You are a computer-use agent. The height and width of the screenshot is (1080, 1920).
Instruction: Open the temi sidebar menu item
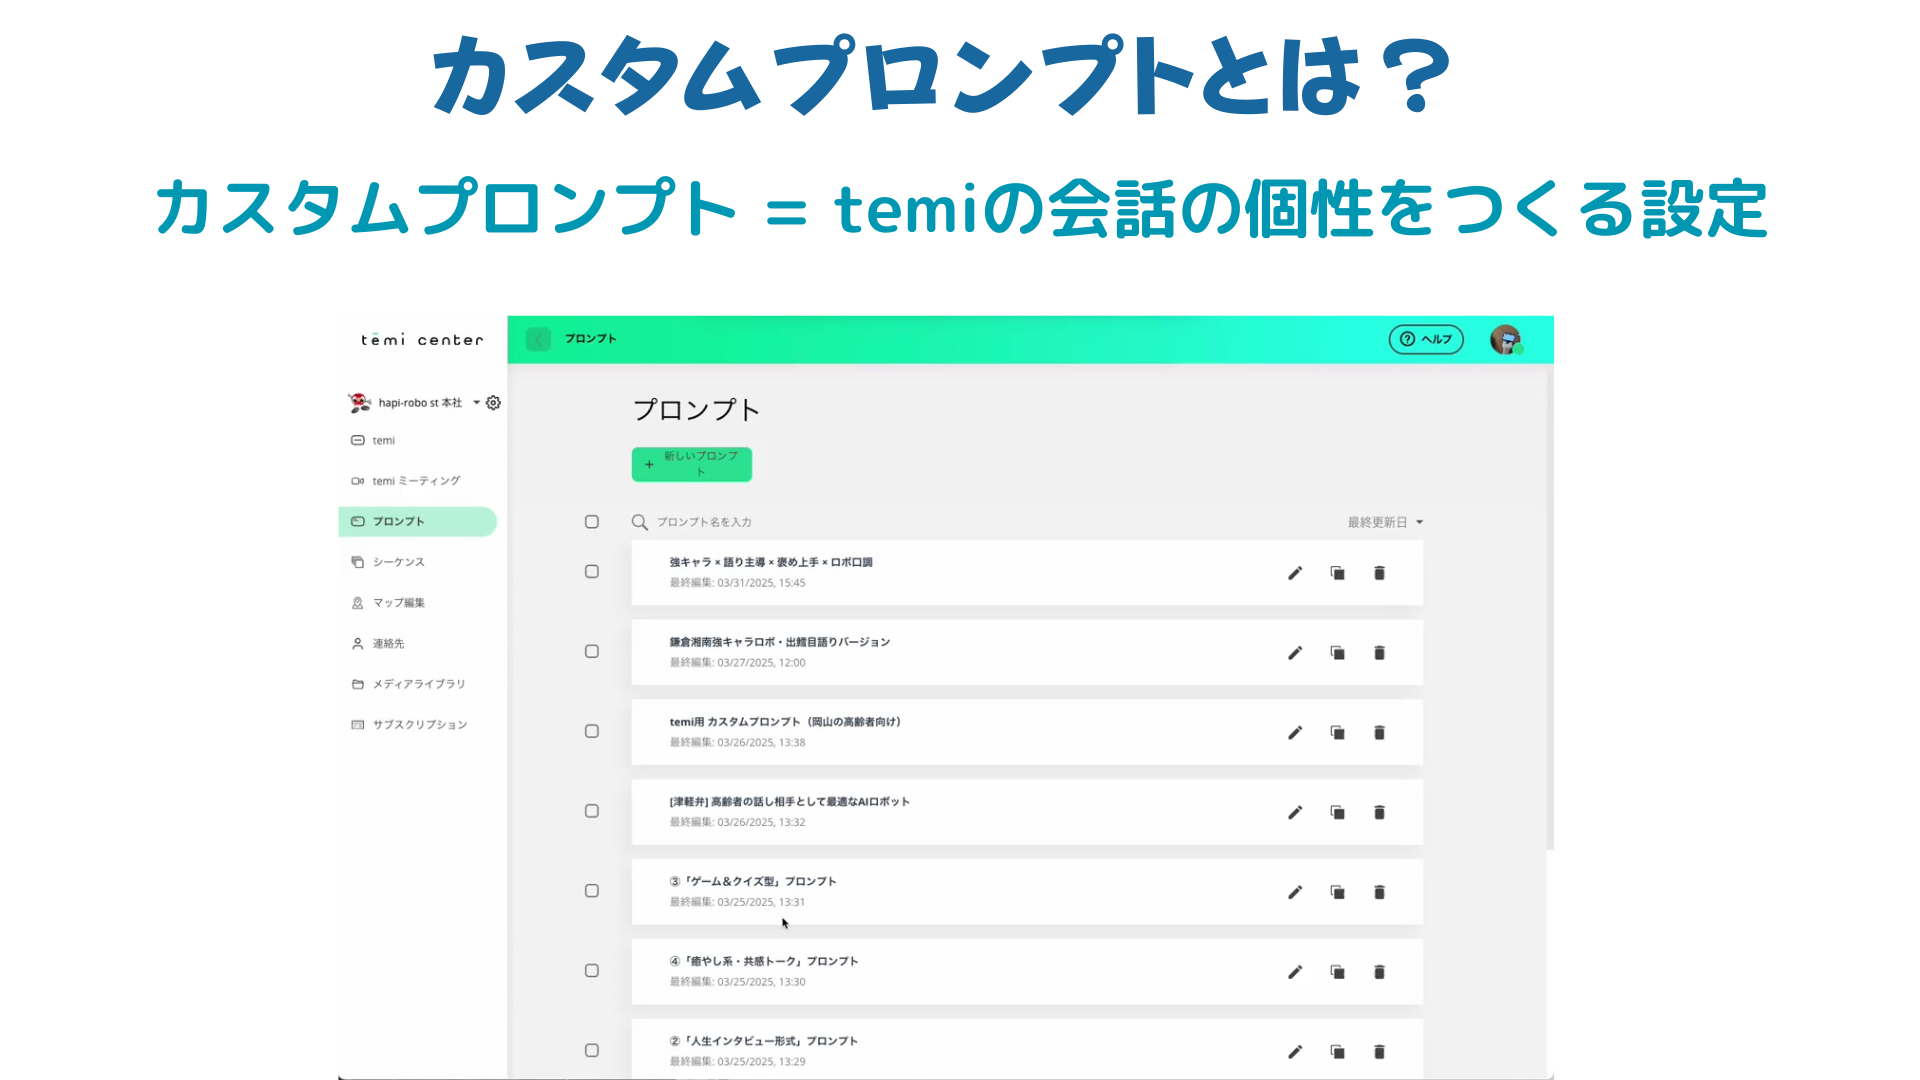[383, 440]
